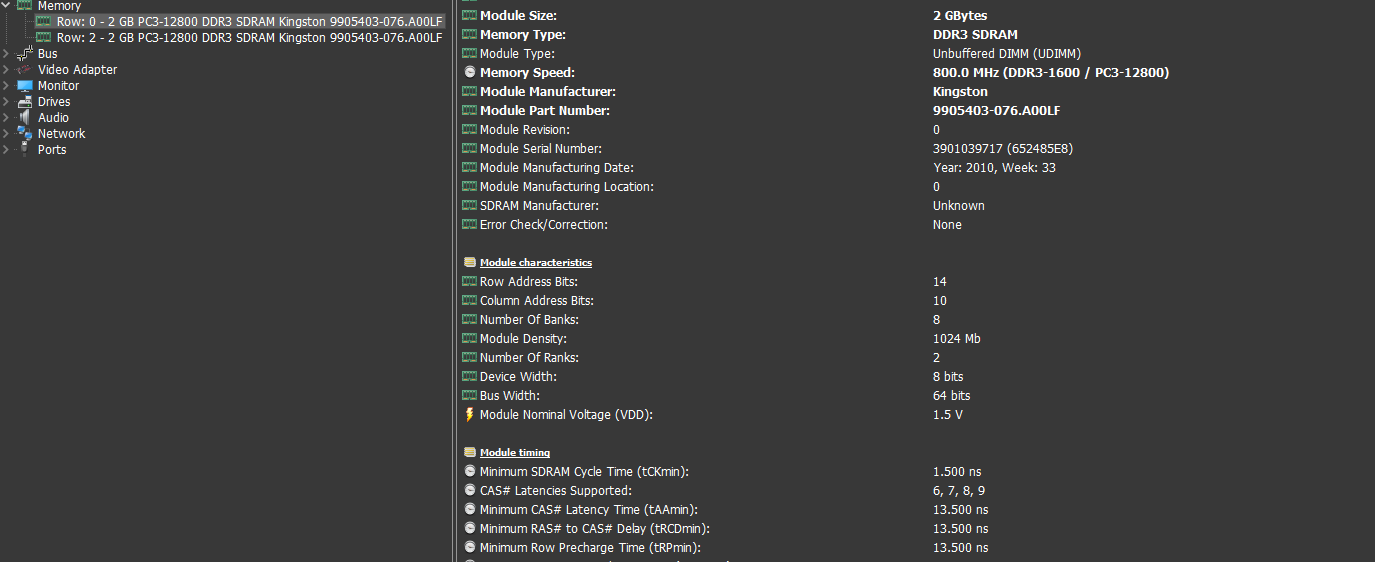Image resolution: width=1375 pixels, height=562 pixels.
Task: Select the Module Manufacturing Location label
Action: (567, 187)
